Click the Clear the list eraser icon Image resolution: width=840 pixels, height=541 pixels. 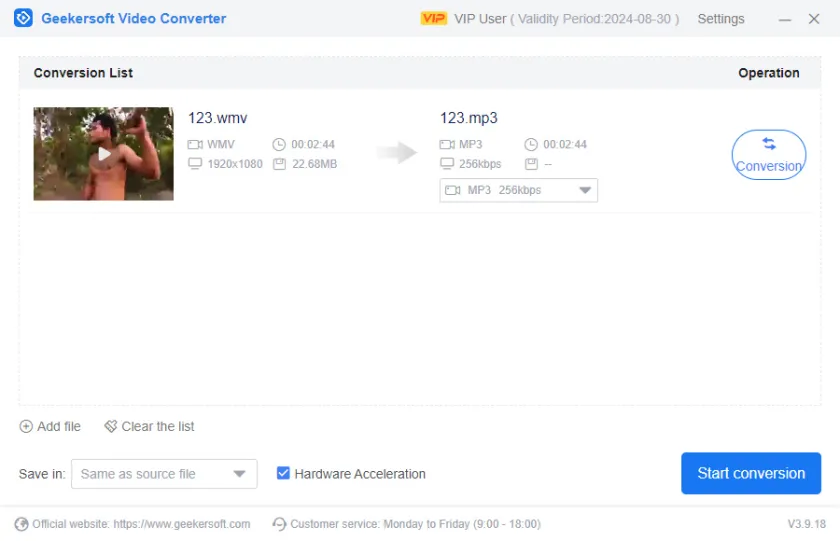click(110, 426)
